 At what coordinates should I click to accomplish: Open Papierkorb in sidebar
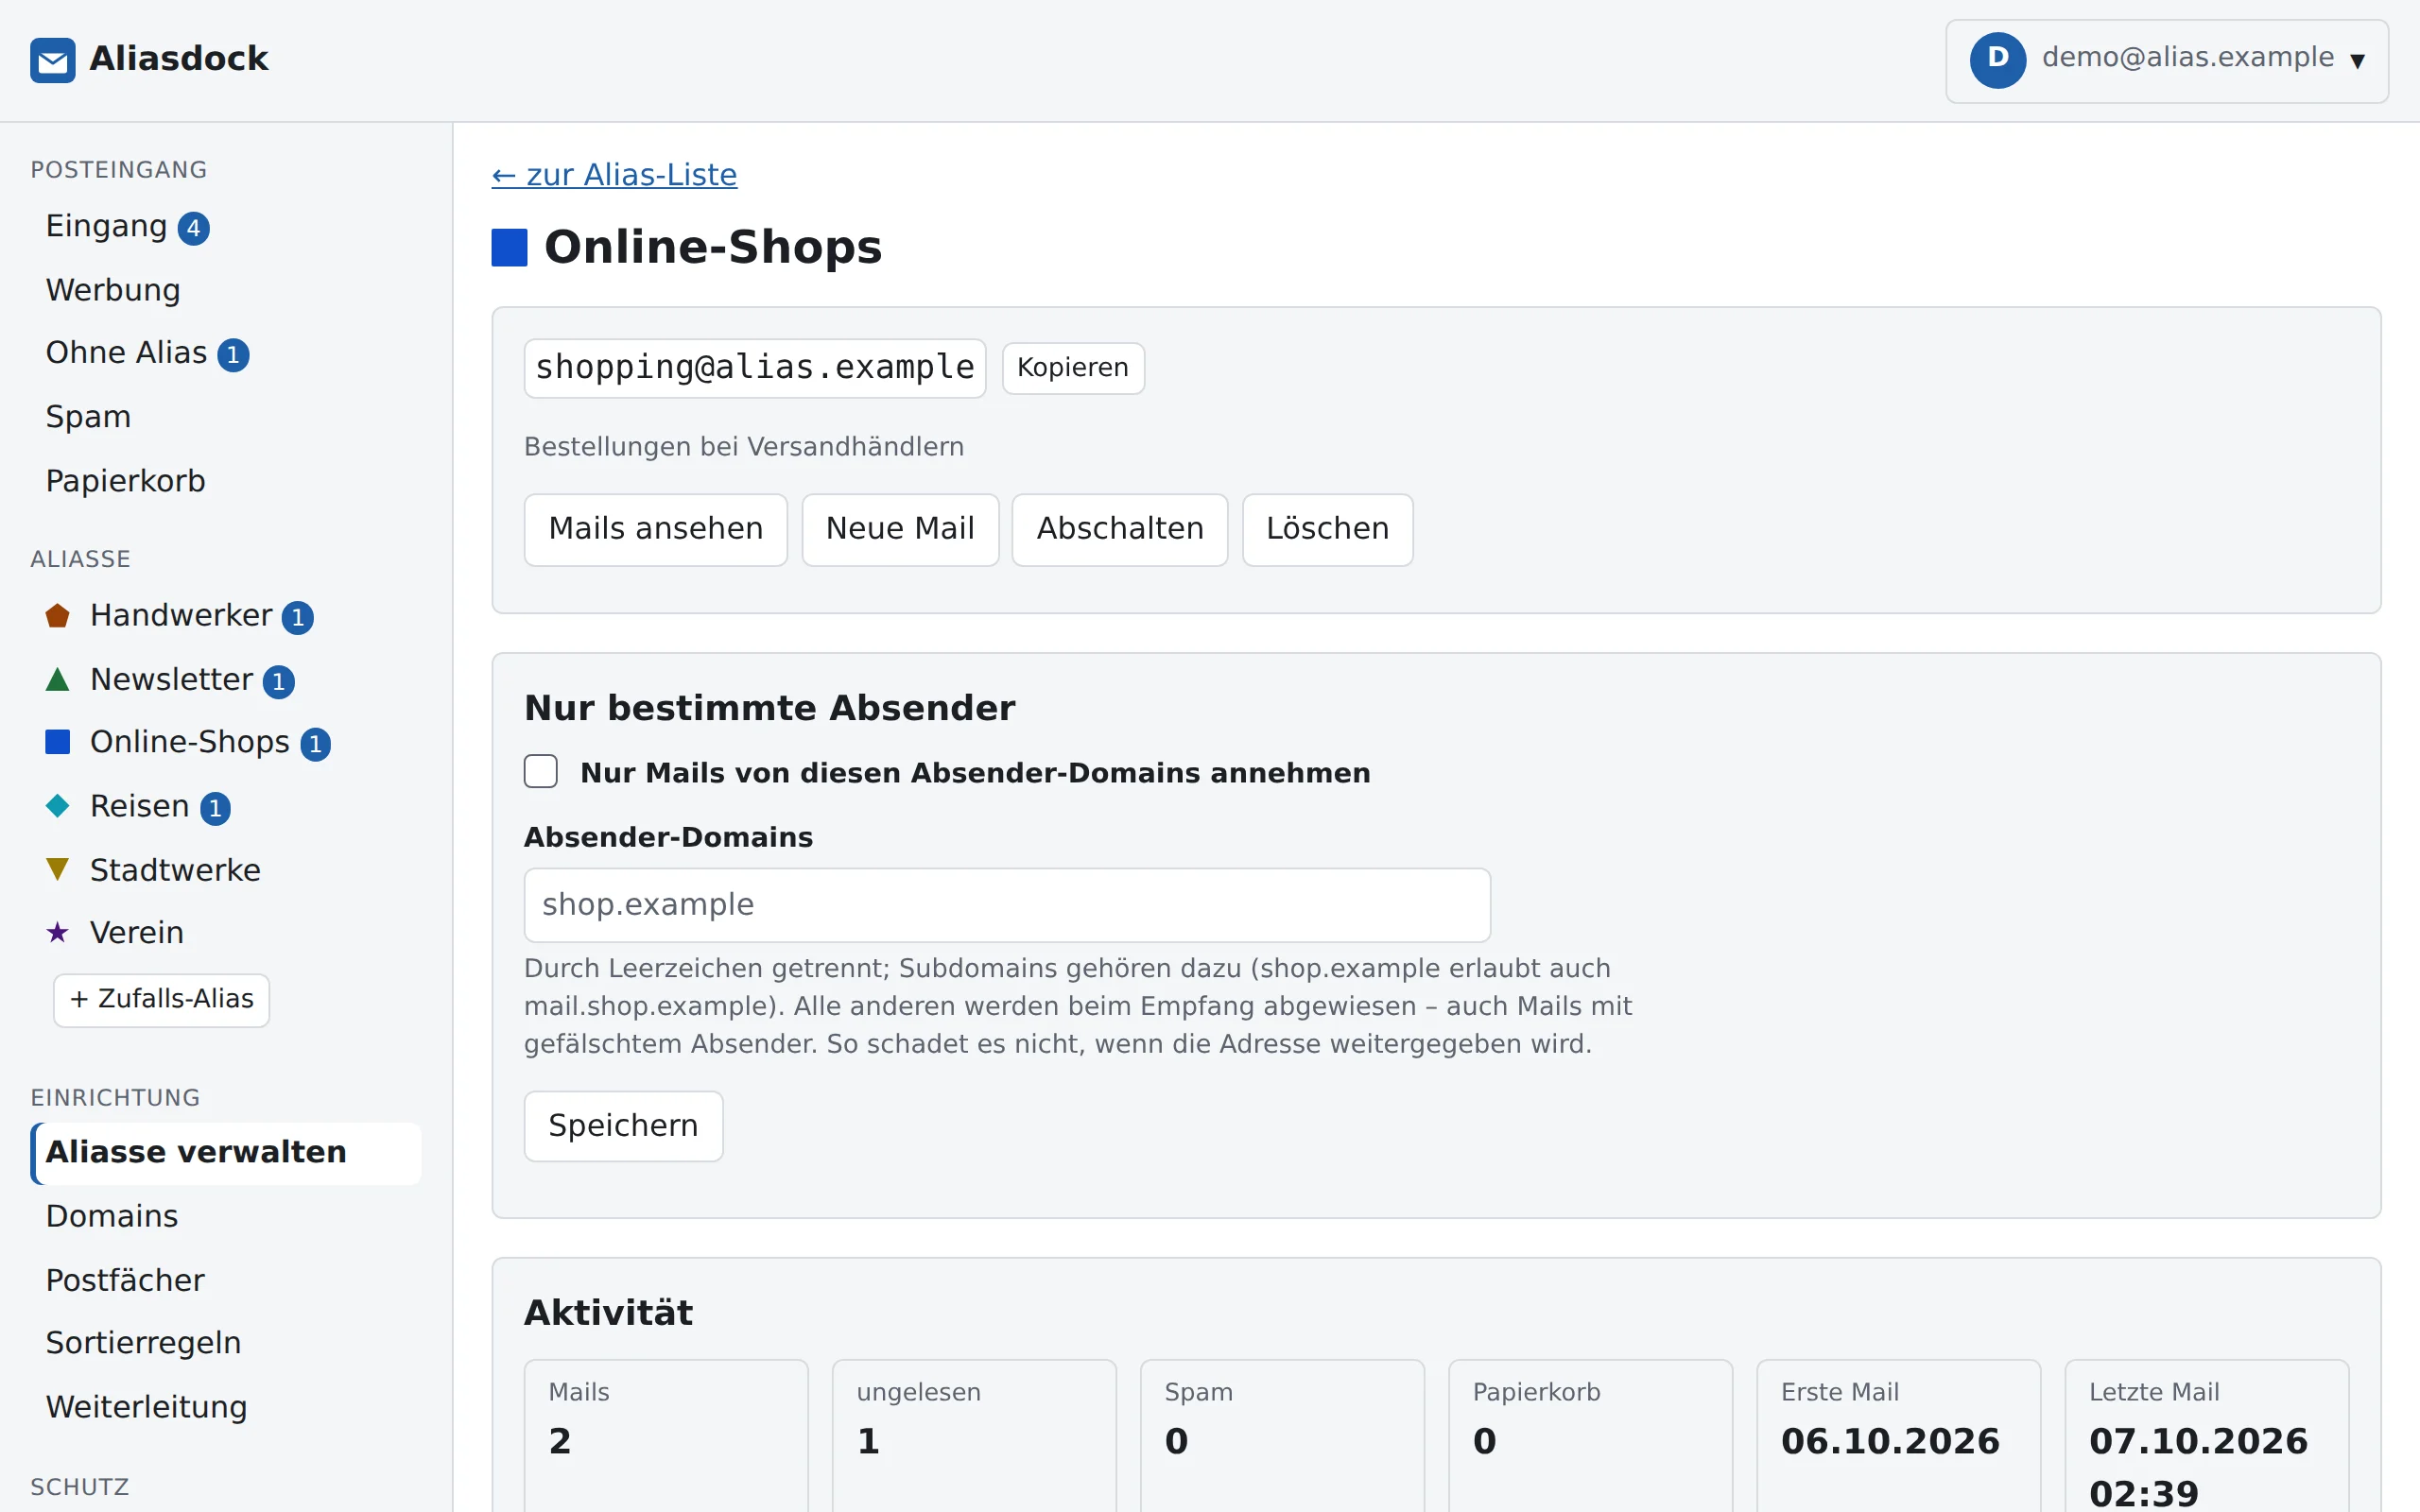(226, 481)
